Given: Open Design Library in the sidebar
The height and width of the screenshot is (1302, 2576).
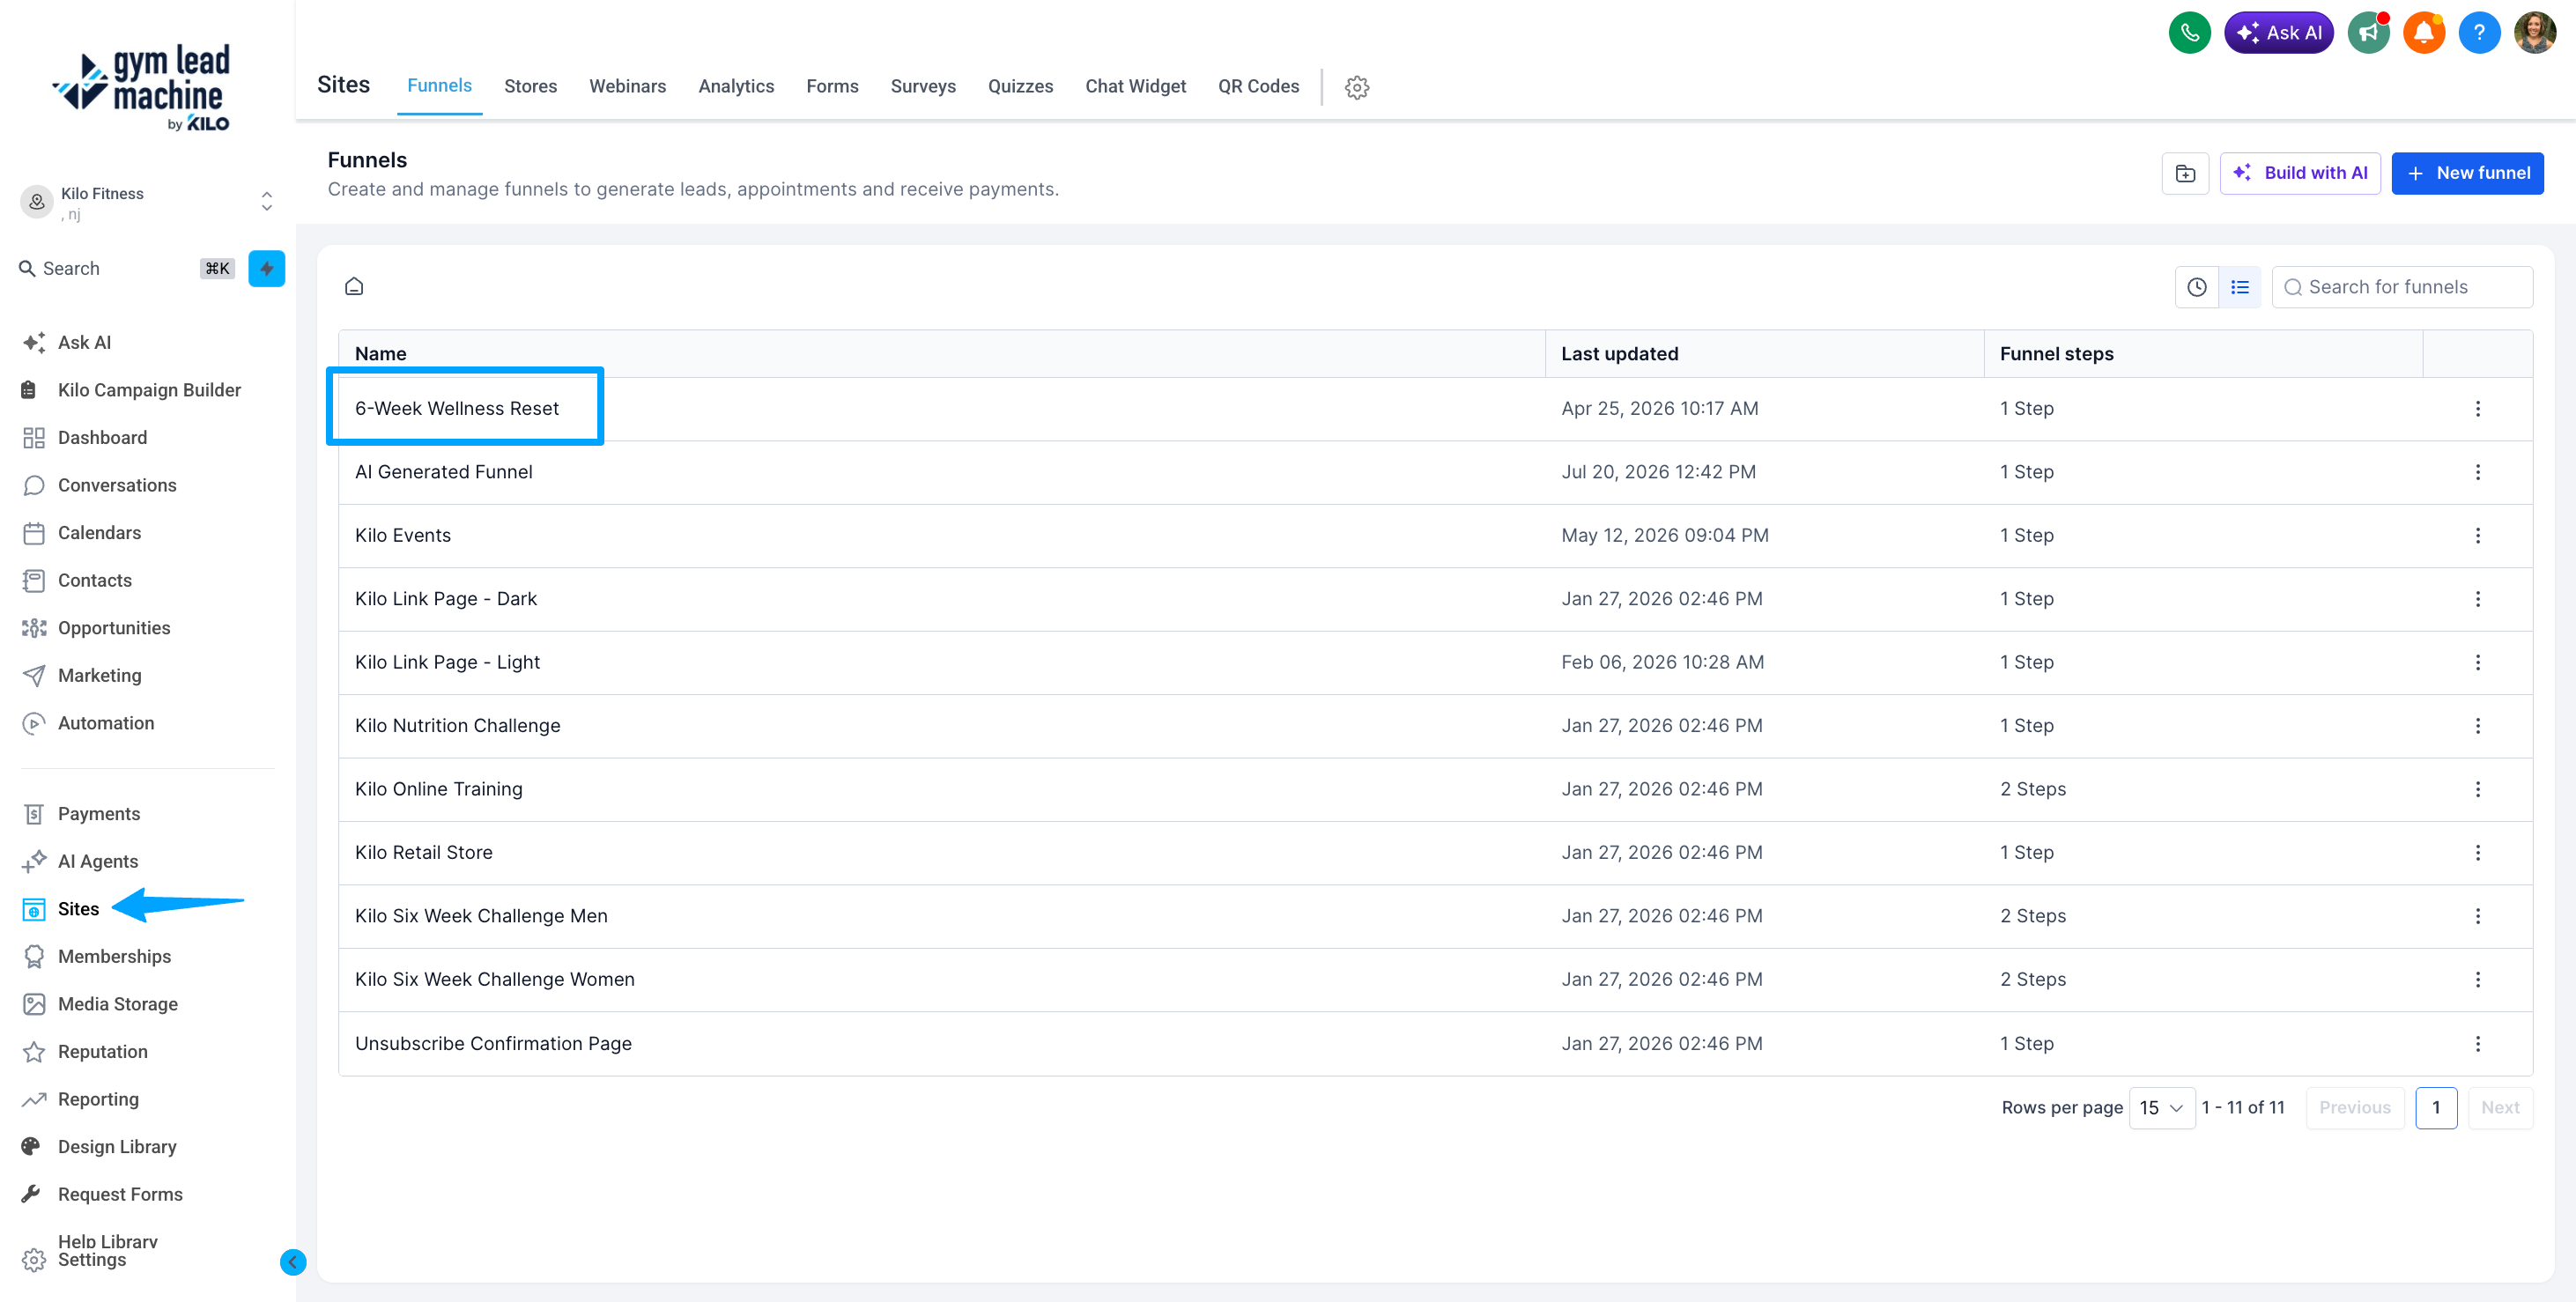Looking at the screenshot, I should point(117,1147).
